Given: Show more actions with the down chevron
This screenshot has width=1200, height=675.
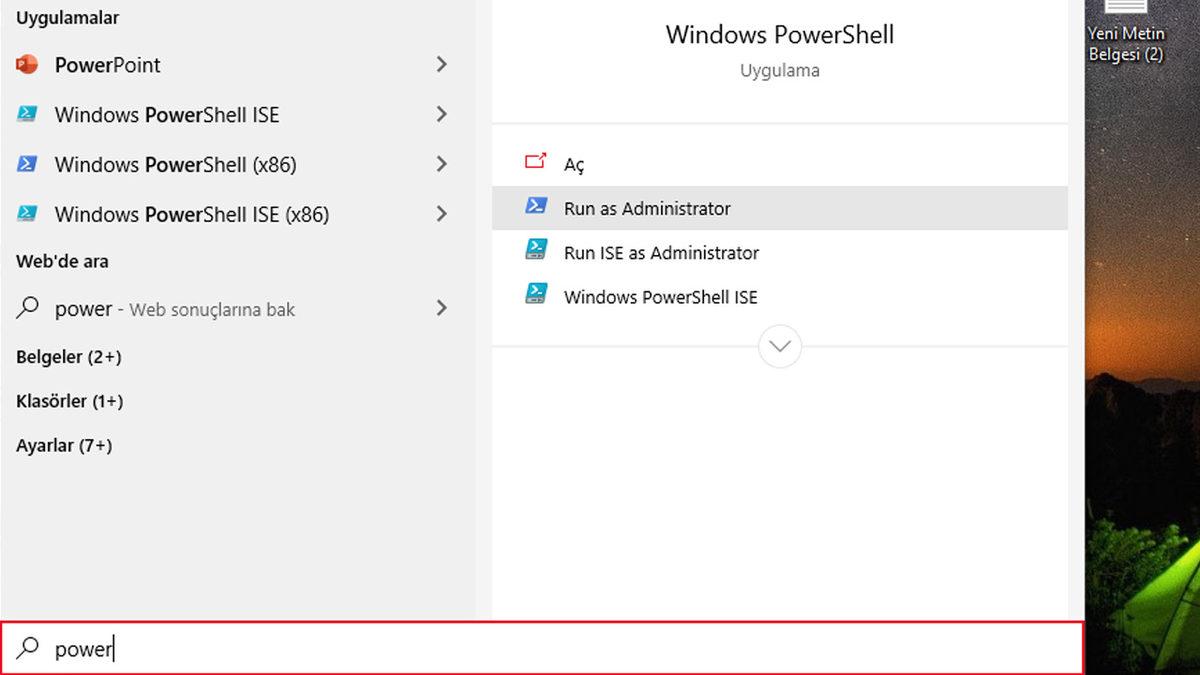Looking at the screenshot, I should [780, 347].
